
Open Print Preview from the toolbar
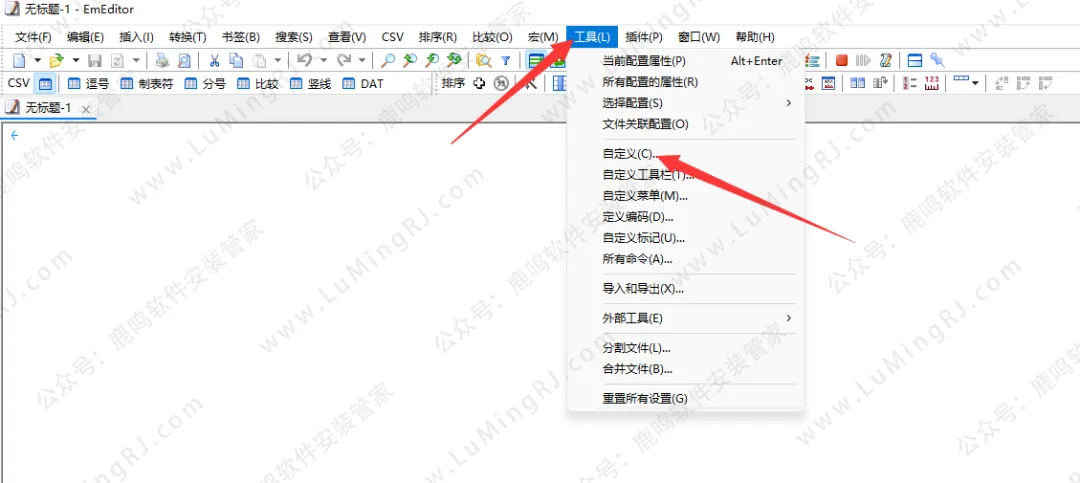[184, 61]
